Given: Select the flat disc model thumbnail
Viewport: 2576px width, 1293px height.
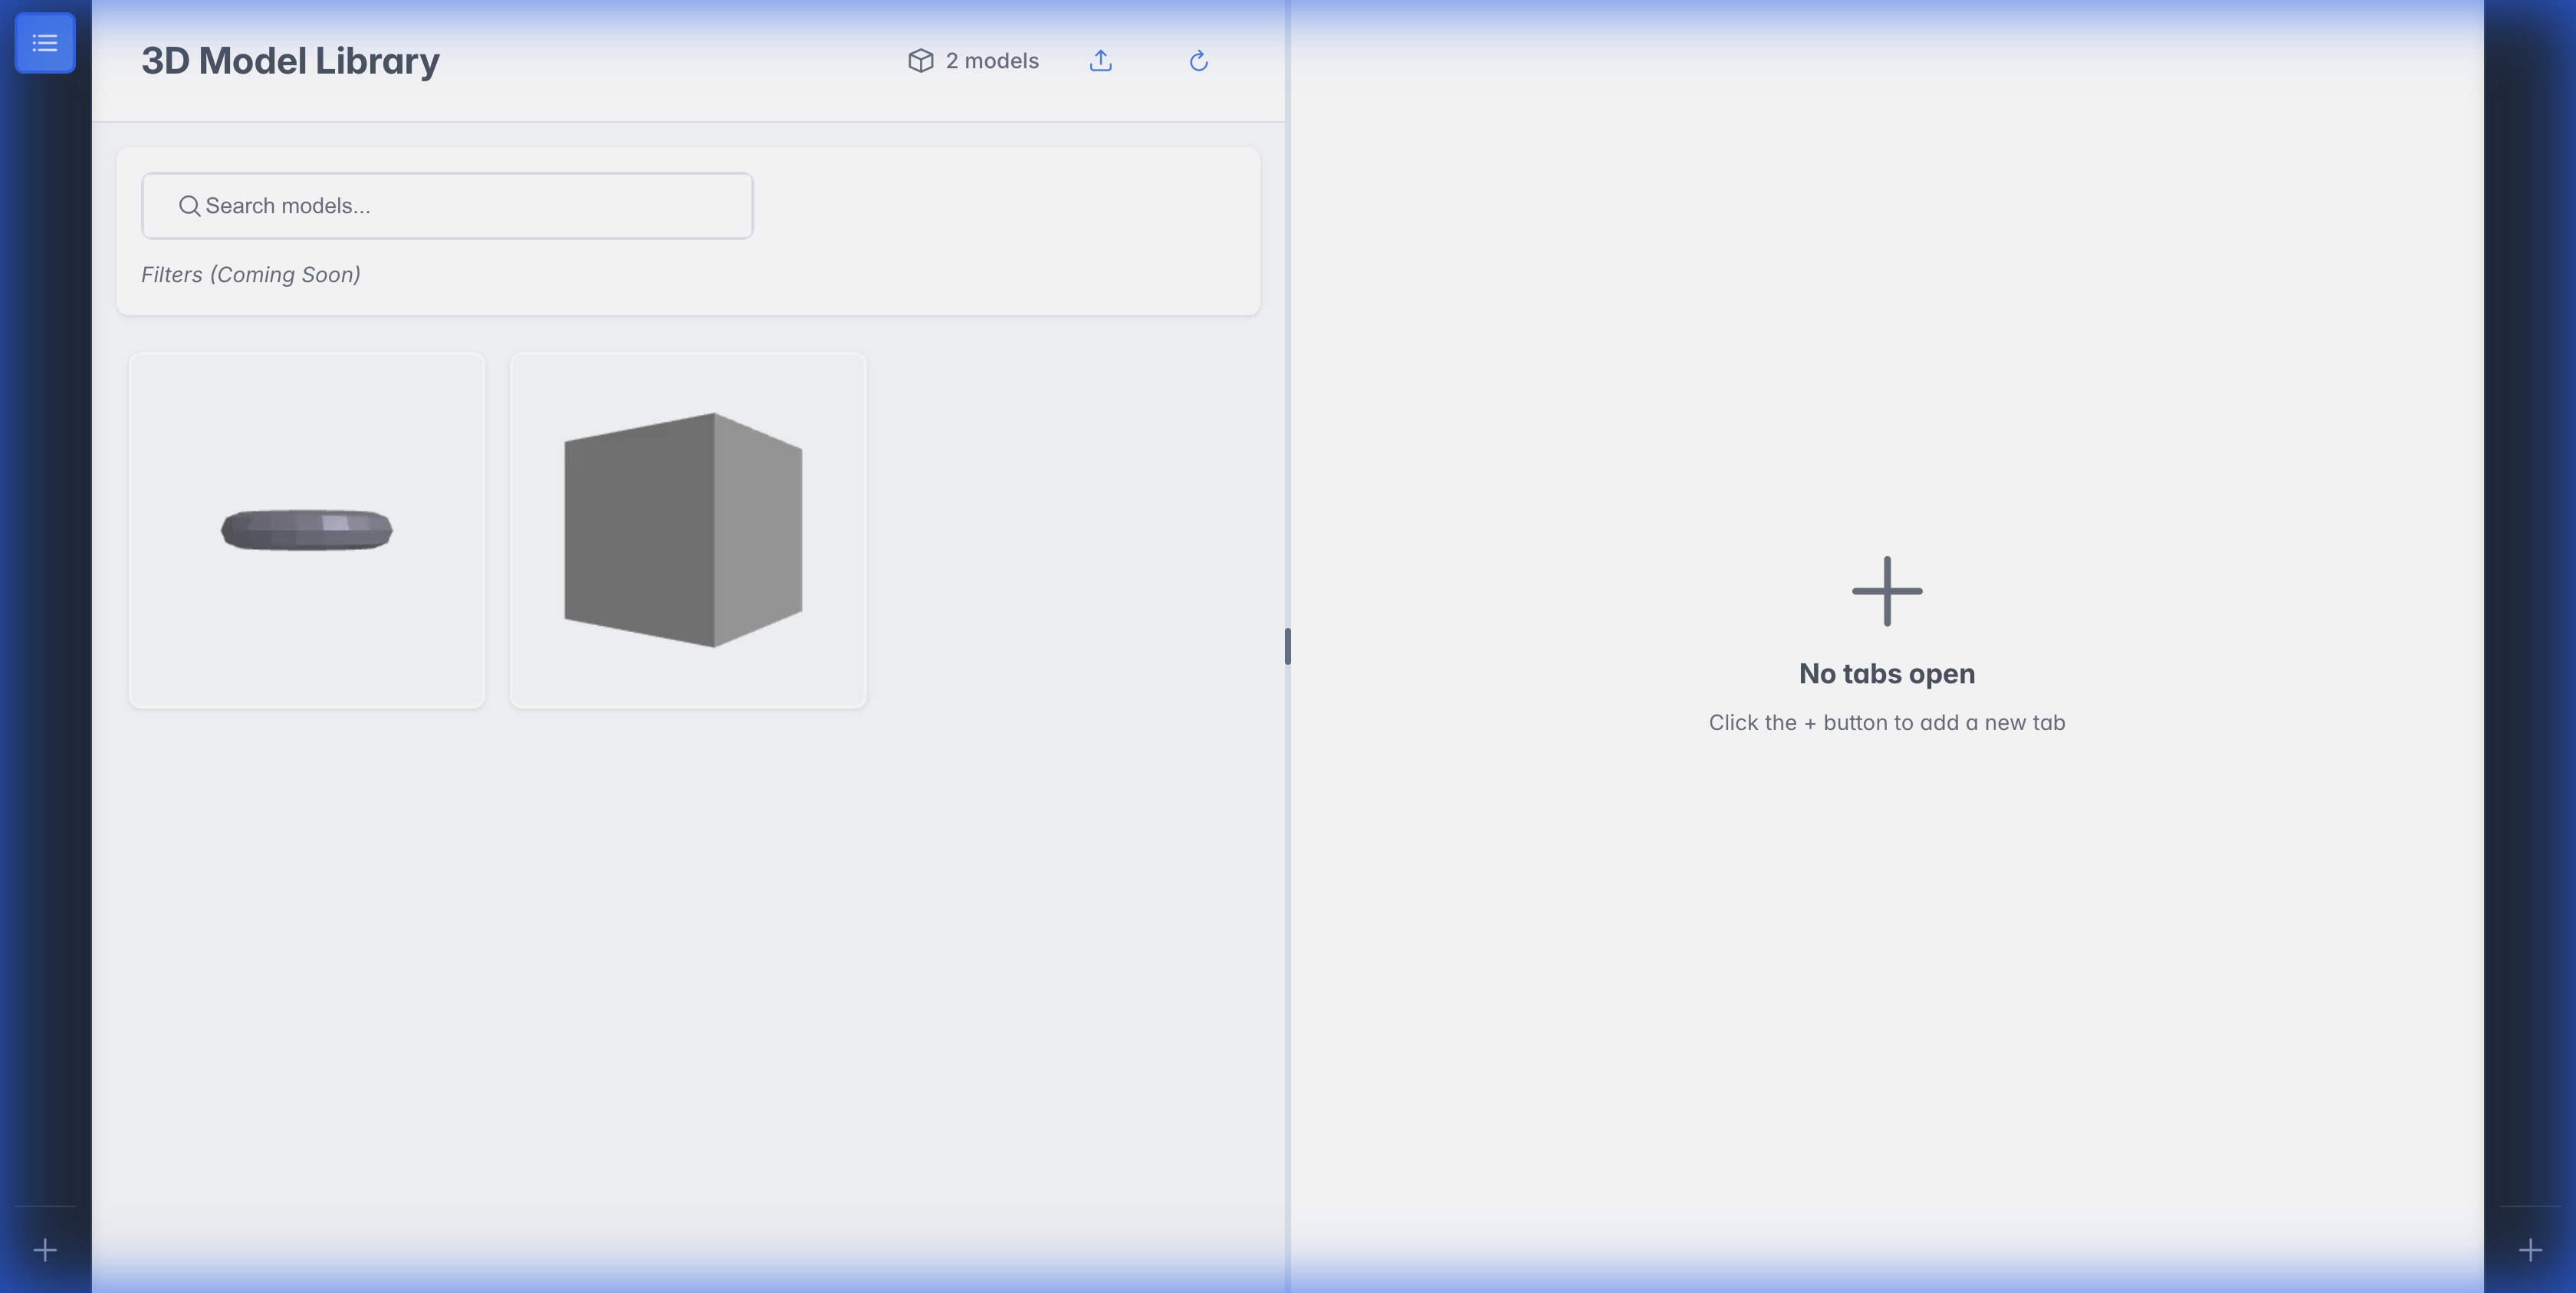Looking at the screenshot, I should tap(307, 530).
